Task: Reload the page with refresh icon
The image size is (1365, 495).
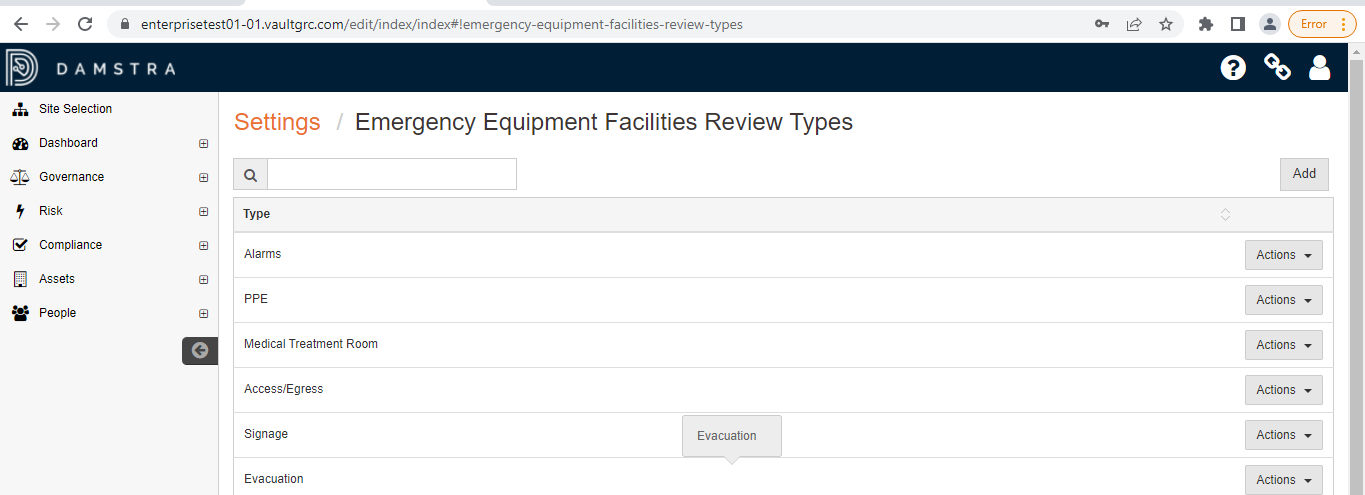Action: (x=85, y=24)
